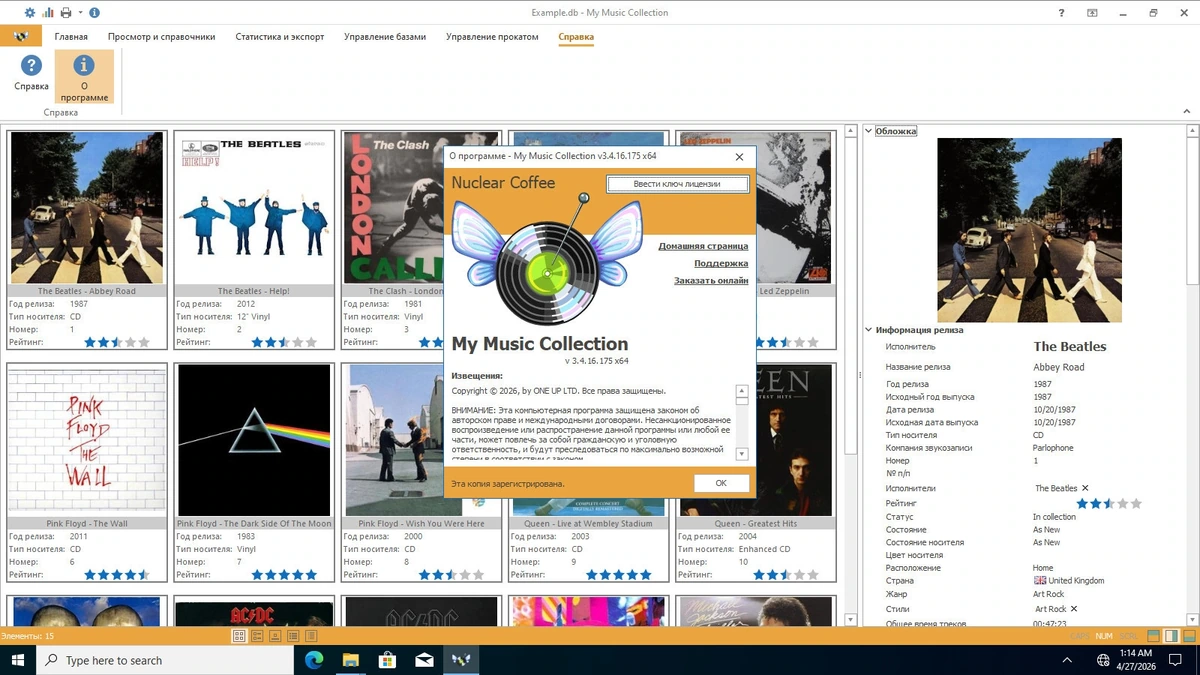This screenshot has width=1200, height=675.
Task: Click the О программе ribbon button
Action: [84, 77]
